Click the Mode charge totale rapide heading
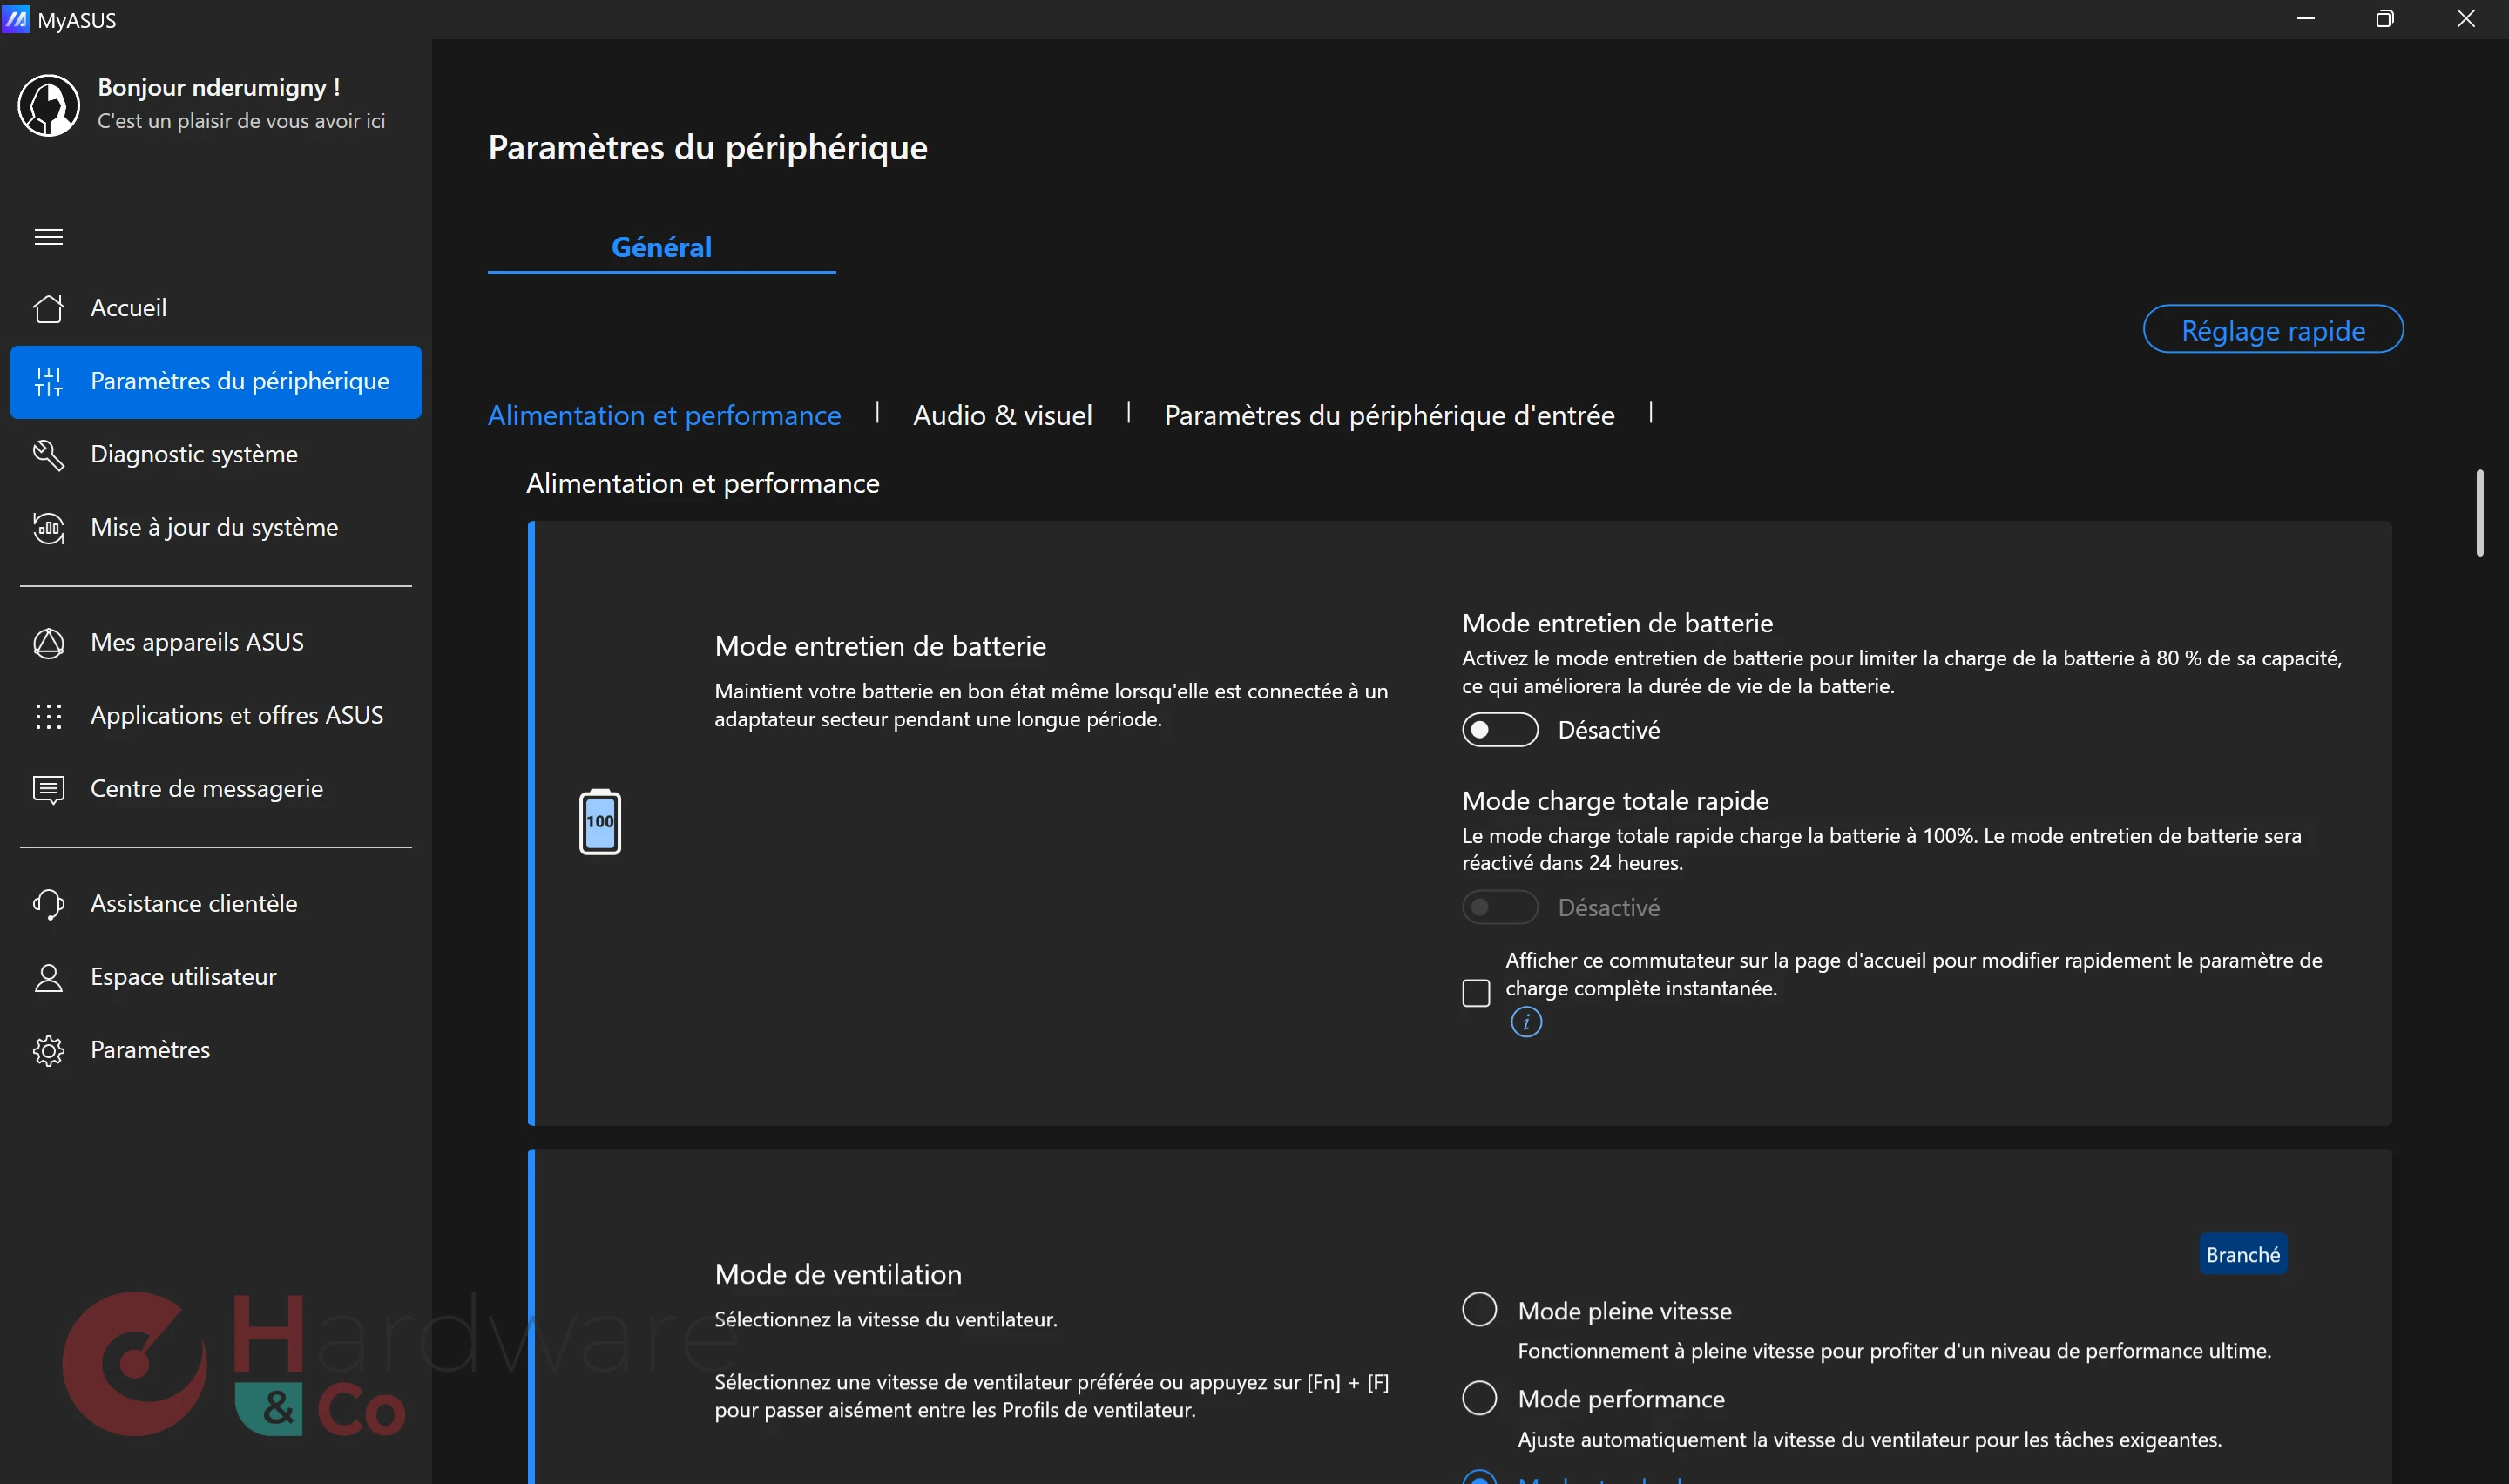 [1614, 801]
